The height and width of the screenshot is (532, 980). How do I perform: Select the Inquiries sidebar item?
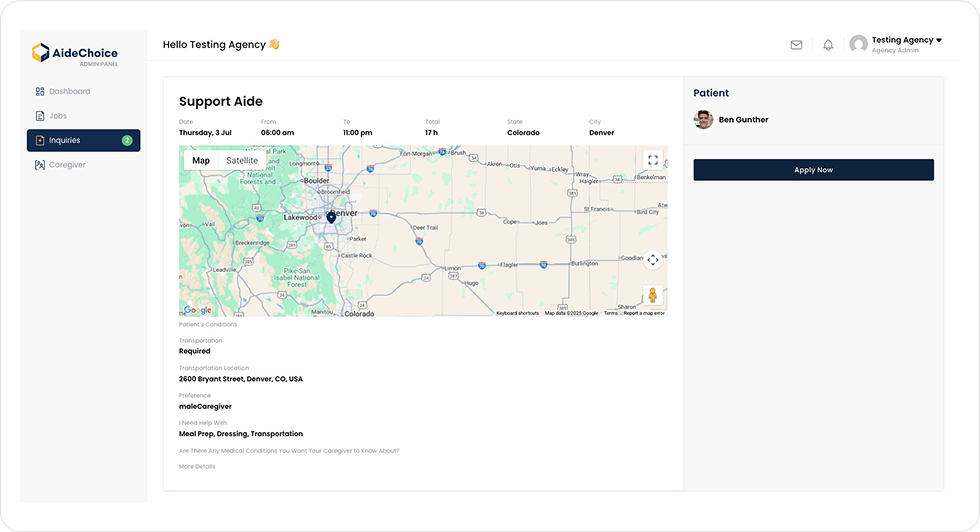(x=83, y=140)
